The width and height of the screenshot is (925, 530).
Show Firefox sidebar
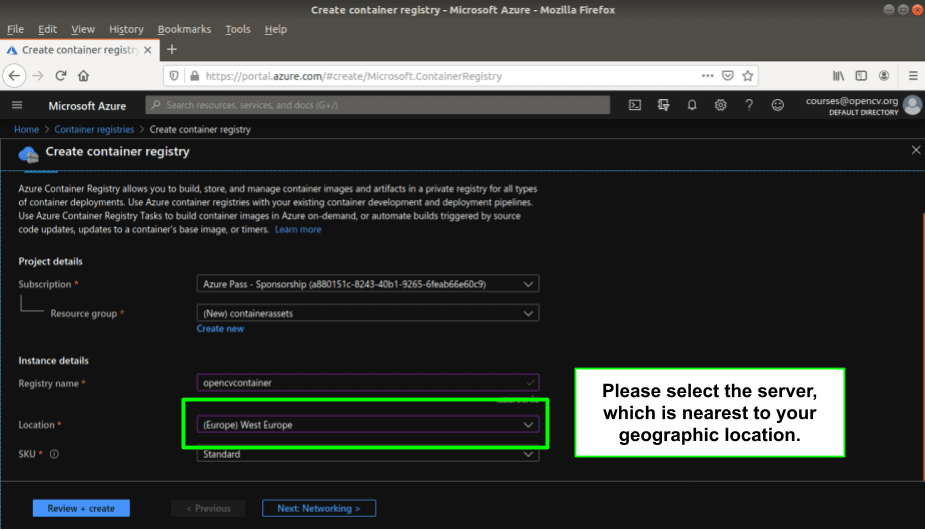pos(861,76)
